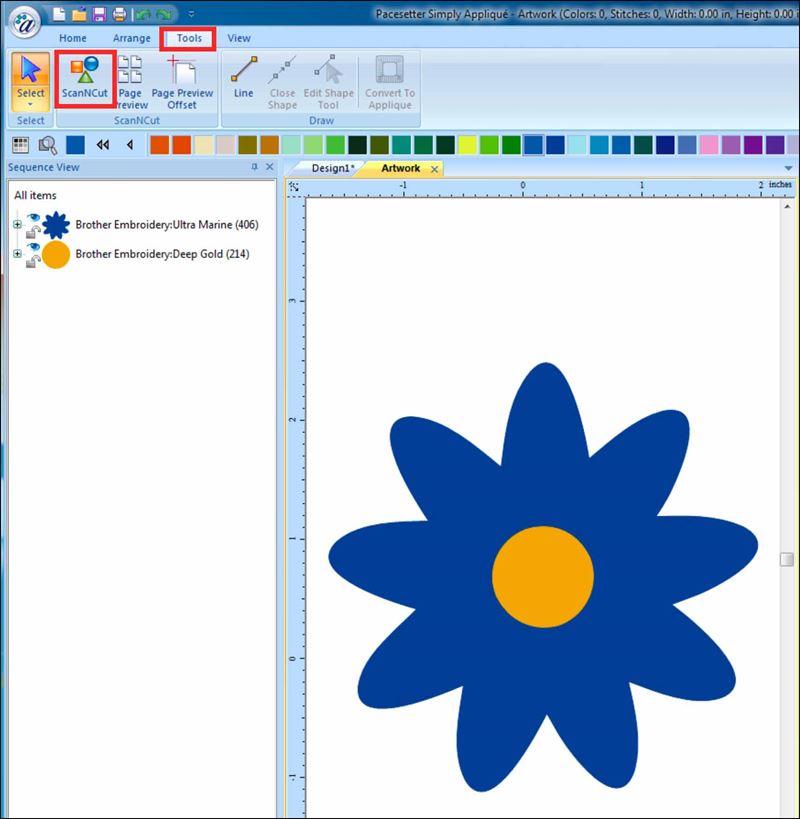800x819 pixels.
Task: Open the Tools ribbon tab
Action: (x=189, y=38)
